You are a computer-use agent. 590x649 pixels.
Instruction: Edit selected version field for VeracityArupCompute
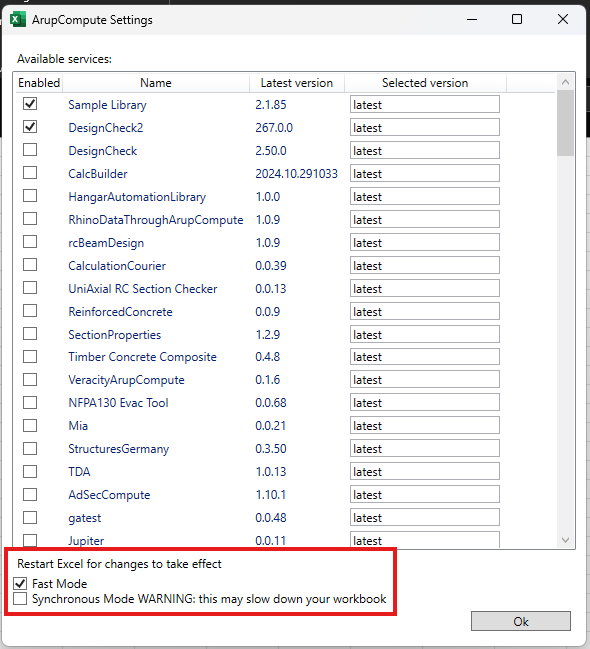[x=425, y=380]
